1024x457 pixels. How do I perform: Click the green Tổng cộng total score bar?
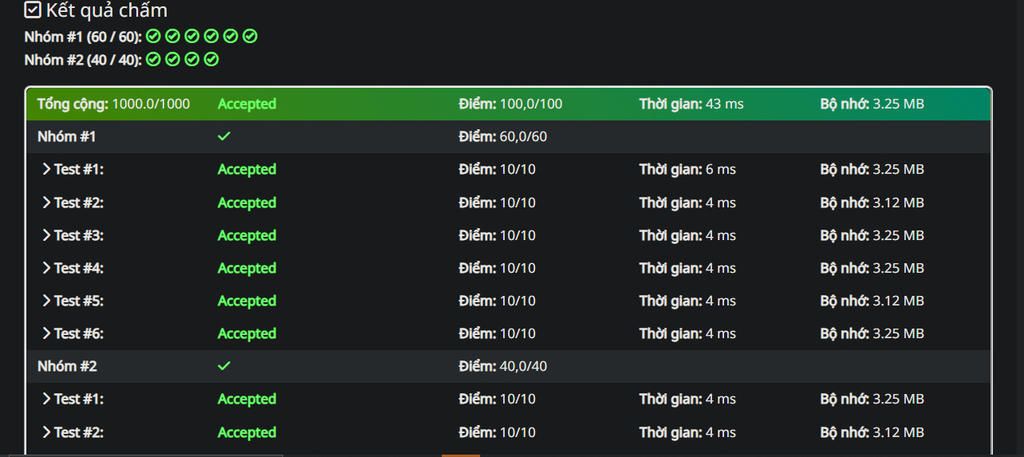coord(508,104)
